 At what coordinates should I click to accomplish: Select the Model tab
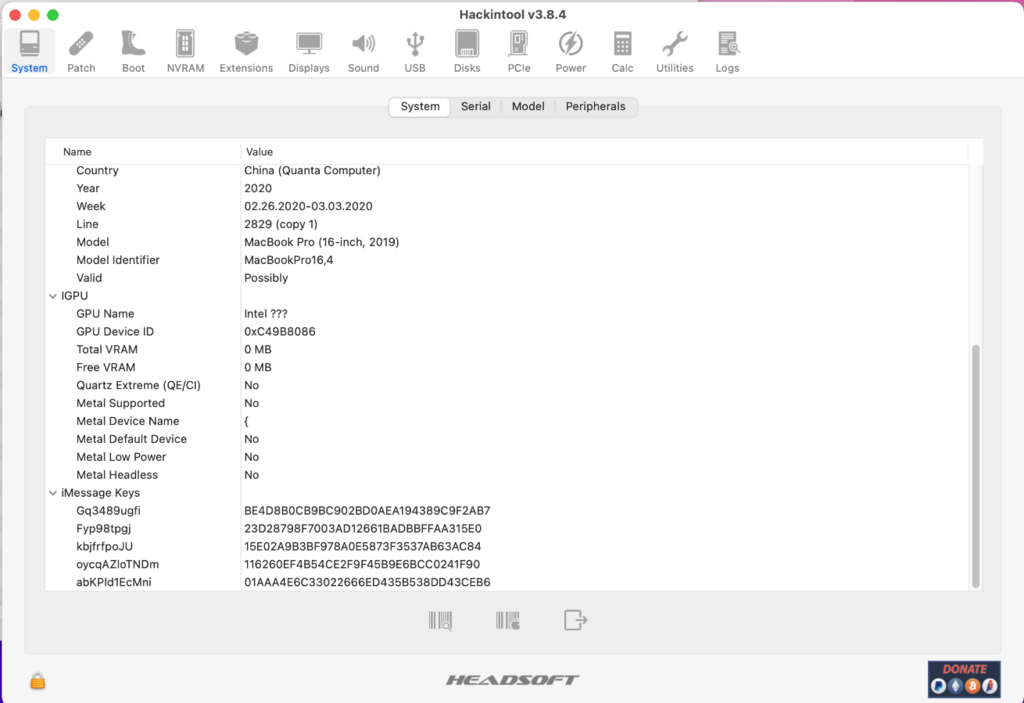pyautogui.click(x=528, y=106)
